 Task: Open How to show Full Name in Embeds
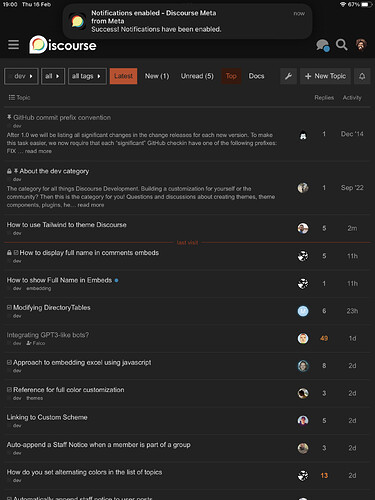coord(59,280)
